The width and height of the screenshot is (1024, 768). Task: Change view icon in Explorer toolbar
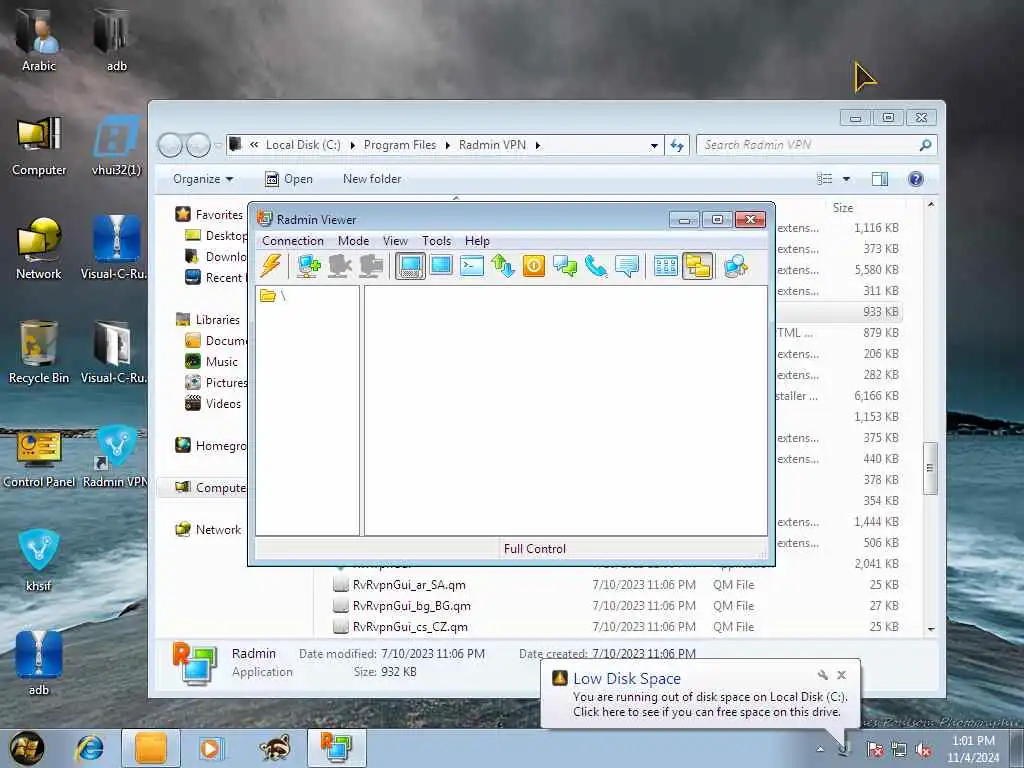[x=825, y=179]
